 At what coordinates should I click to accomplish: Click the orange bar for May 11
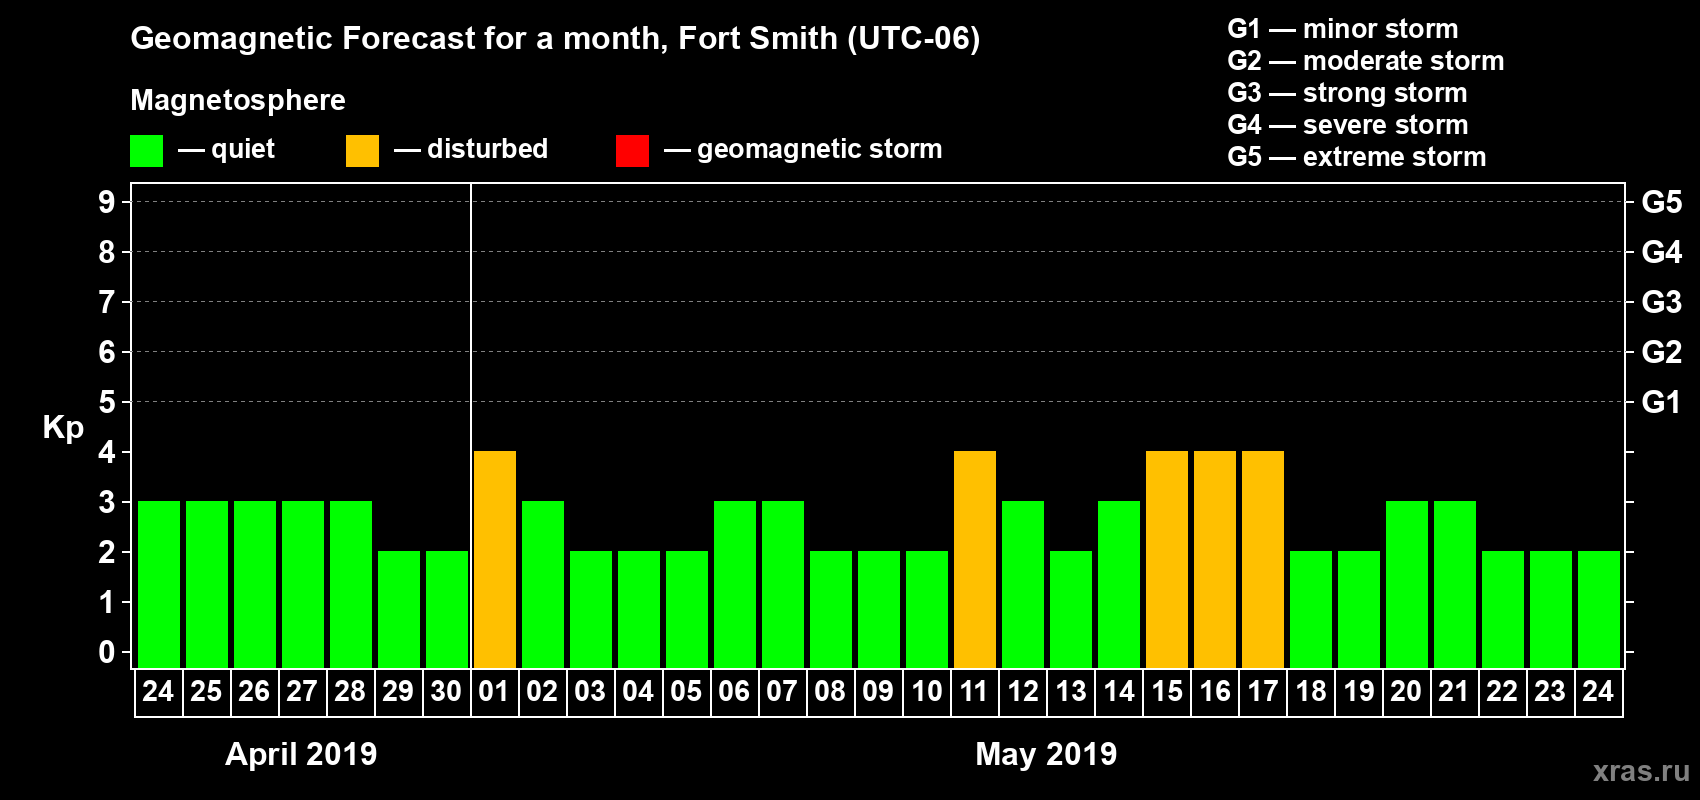[x=975, y=559]
